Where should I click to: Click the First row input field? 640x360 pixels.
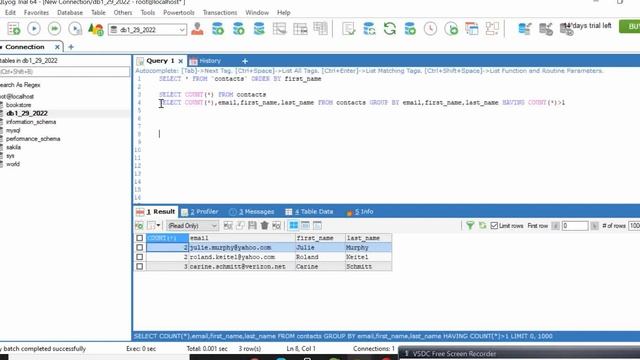(x=575, y=226)
